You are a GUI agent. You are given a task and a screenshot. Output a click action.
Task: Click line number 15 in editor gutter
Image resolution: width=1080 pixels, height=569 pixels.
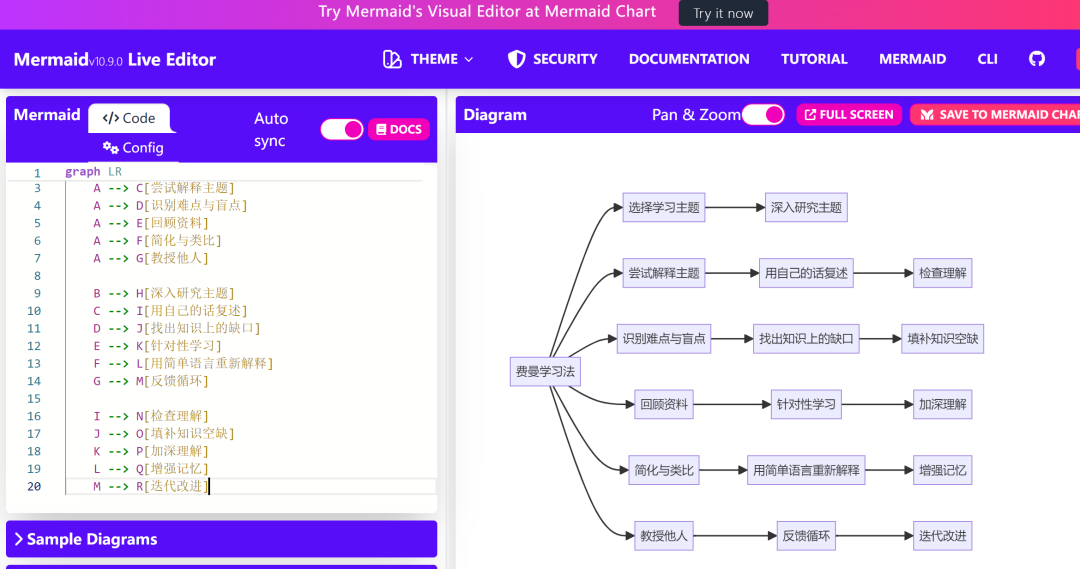[34, 399]
